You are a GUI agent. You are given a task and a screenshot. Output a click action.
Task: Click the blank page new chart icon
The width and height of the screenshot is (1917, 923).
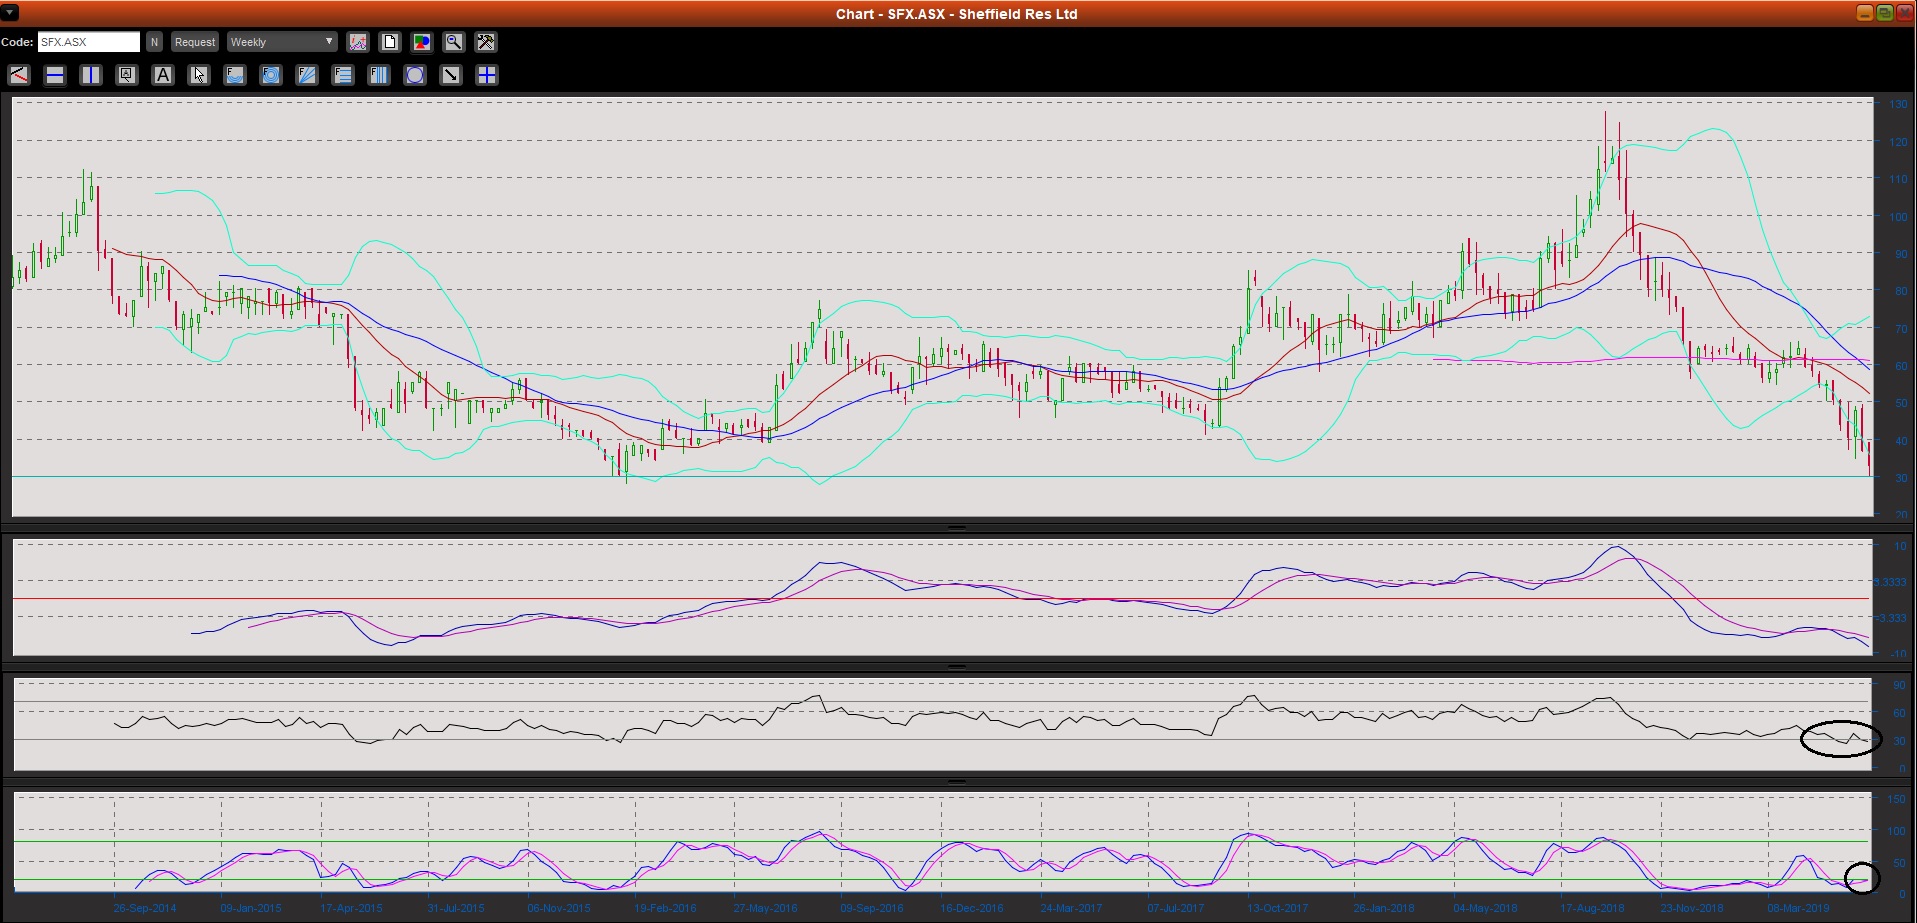click(390, 42)
